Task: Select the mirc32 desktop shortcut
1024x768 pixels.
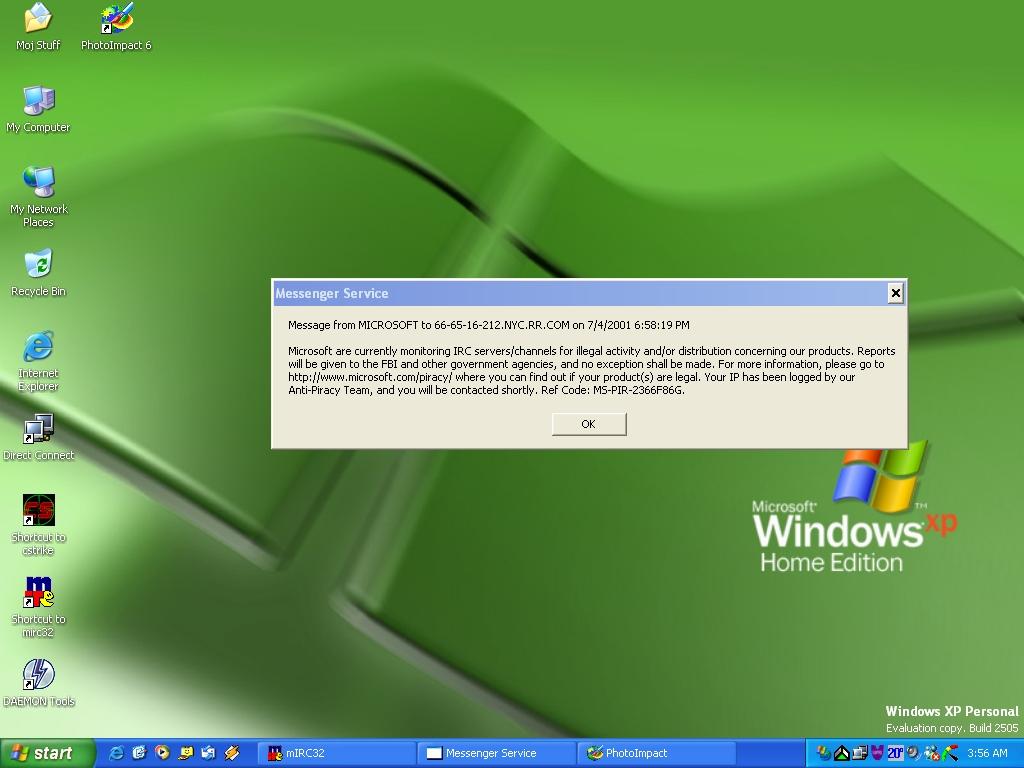Action: point(38,593)
